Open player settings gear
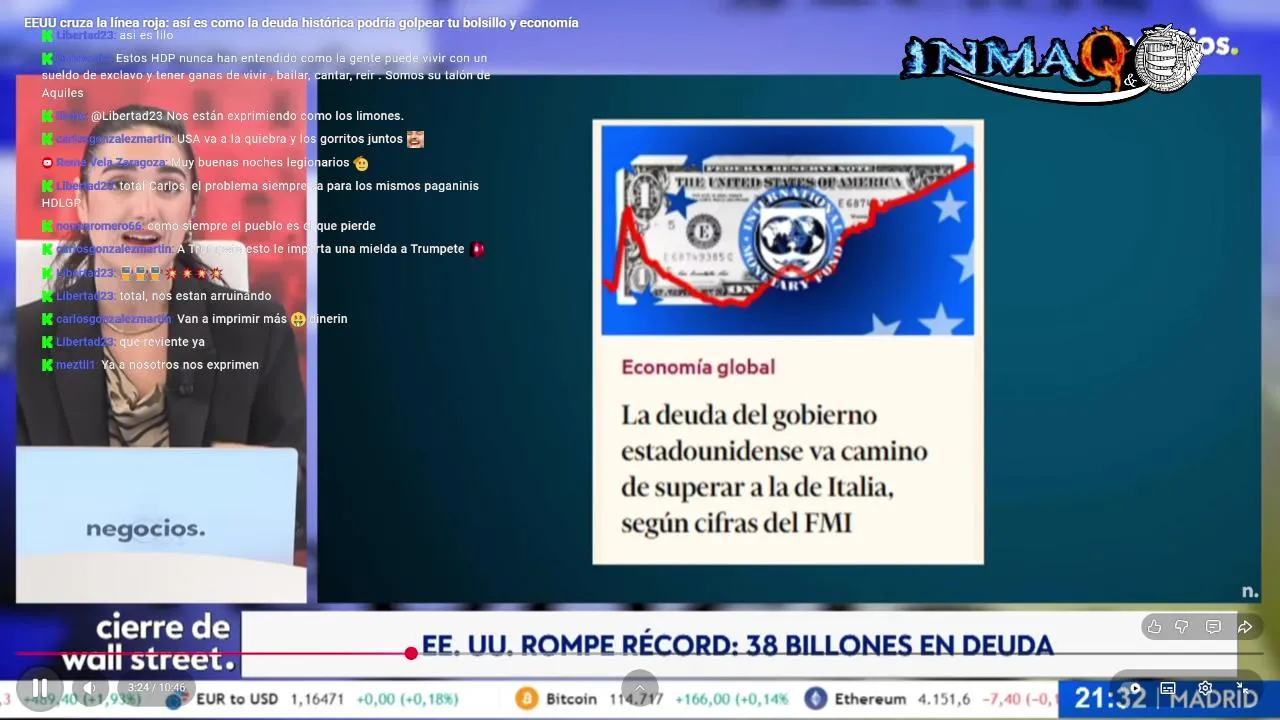The image size is (1280, 720). tap(1205, 688)
